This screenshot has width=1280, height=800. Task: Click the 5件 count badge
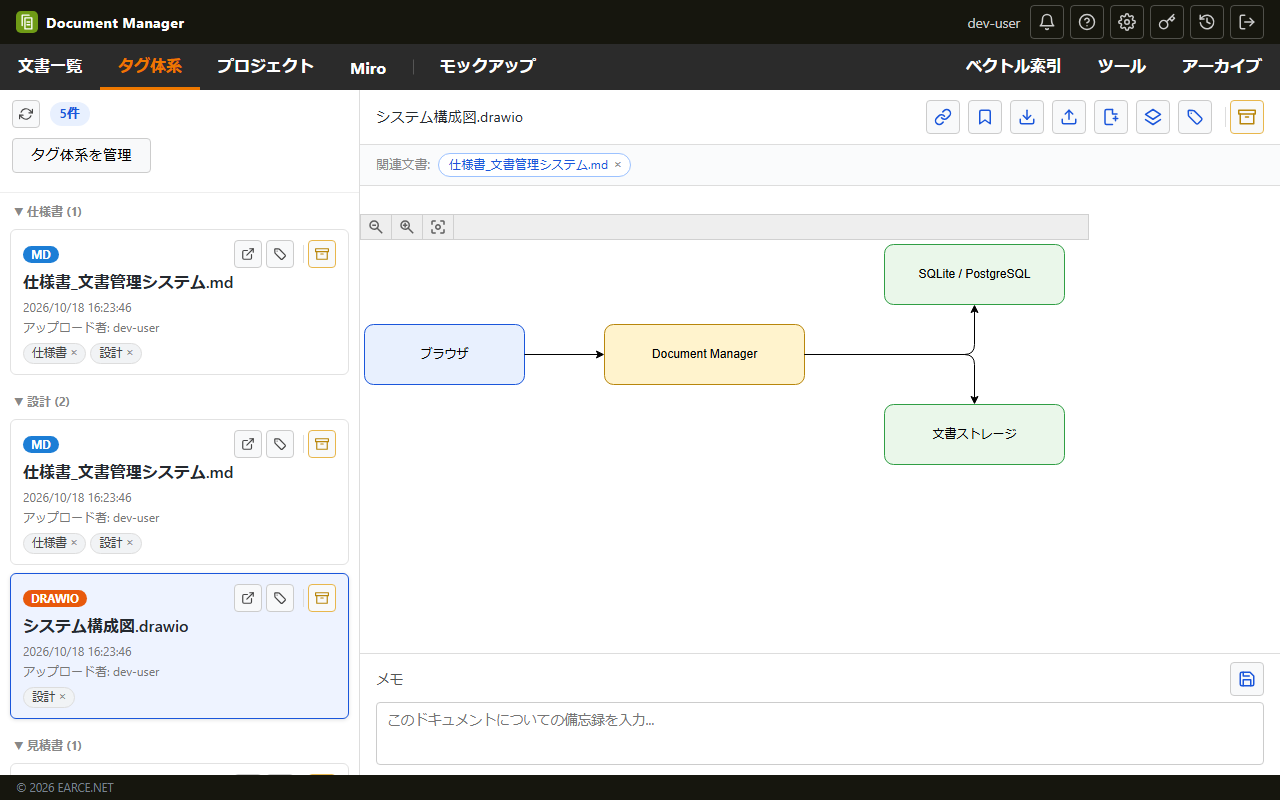pyautogui.click(x=69, y=114)
